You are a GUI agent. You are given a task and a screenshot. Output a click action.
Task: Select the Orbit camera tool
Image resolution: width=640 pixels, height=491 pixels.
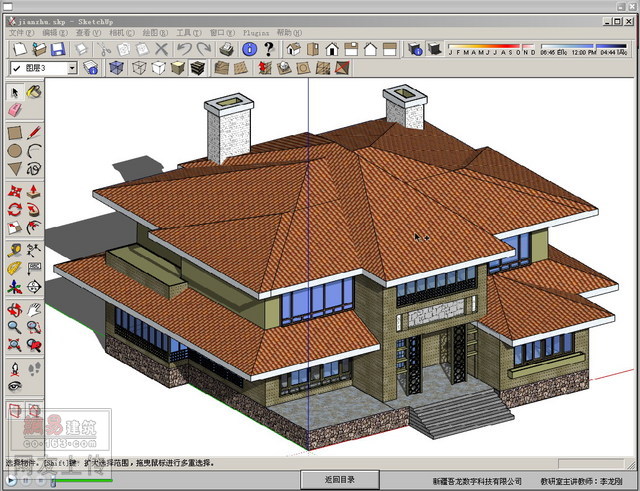coord(14,308)
